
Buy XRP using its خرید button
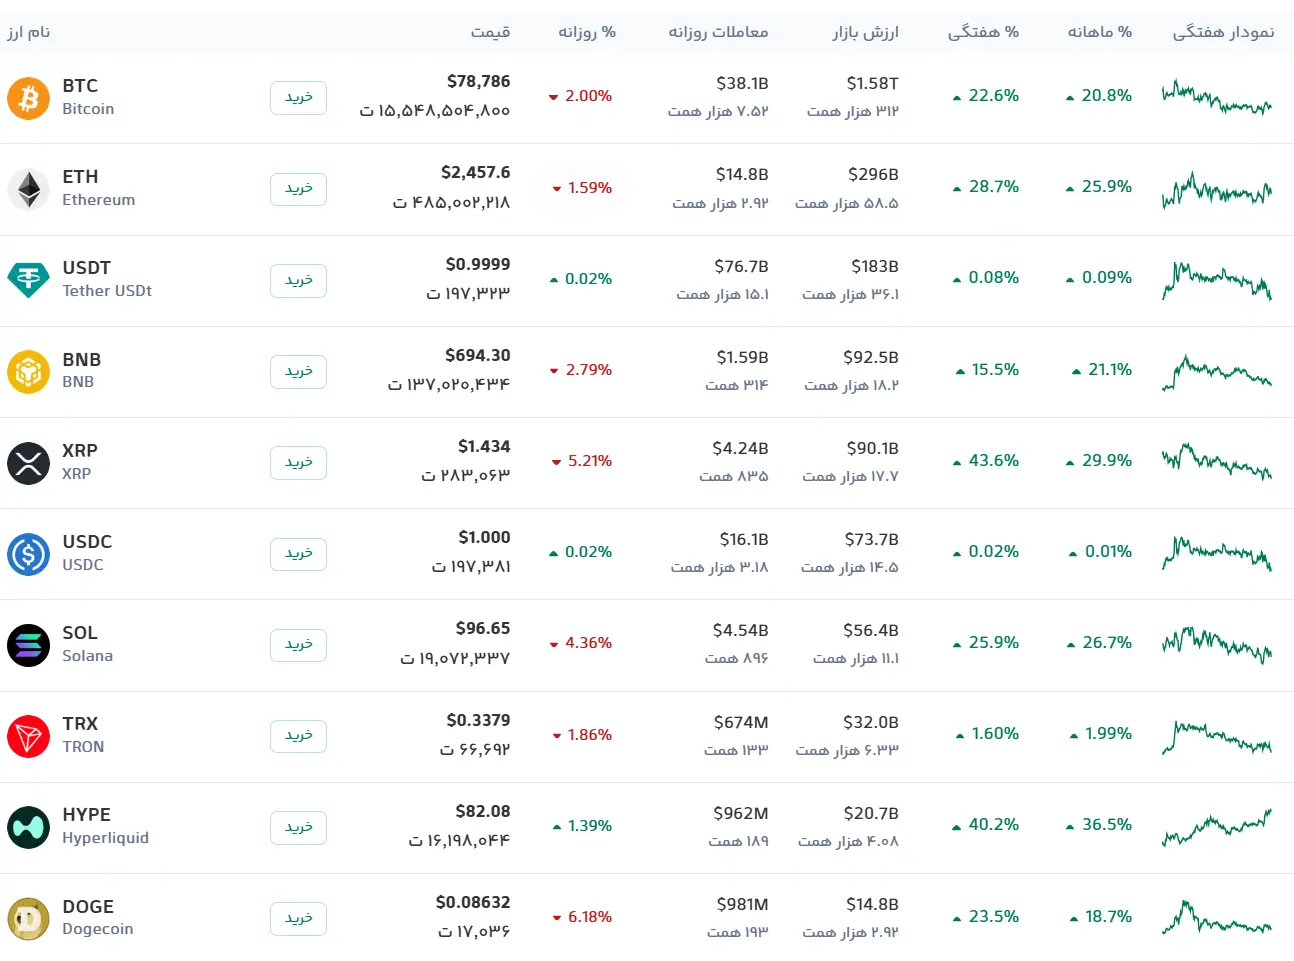click(x=298, y=463)
